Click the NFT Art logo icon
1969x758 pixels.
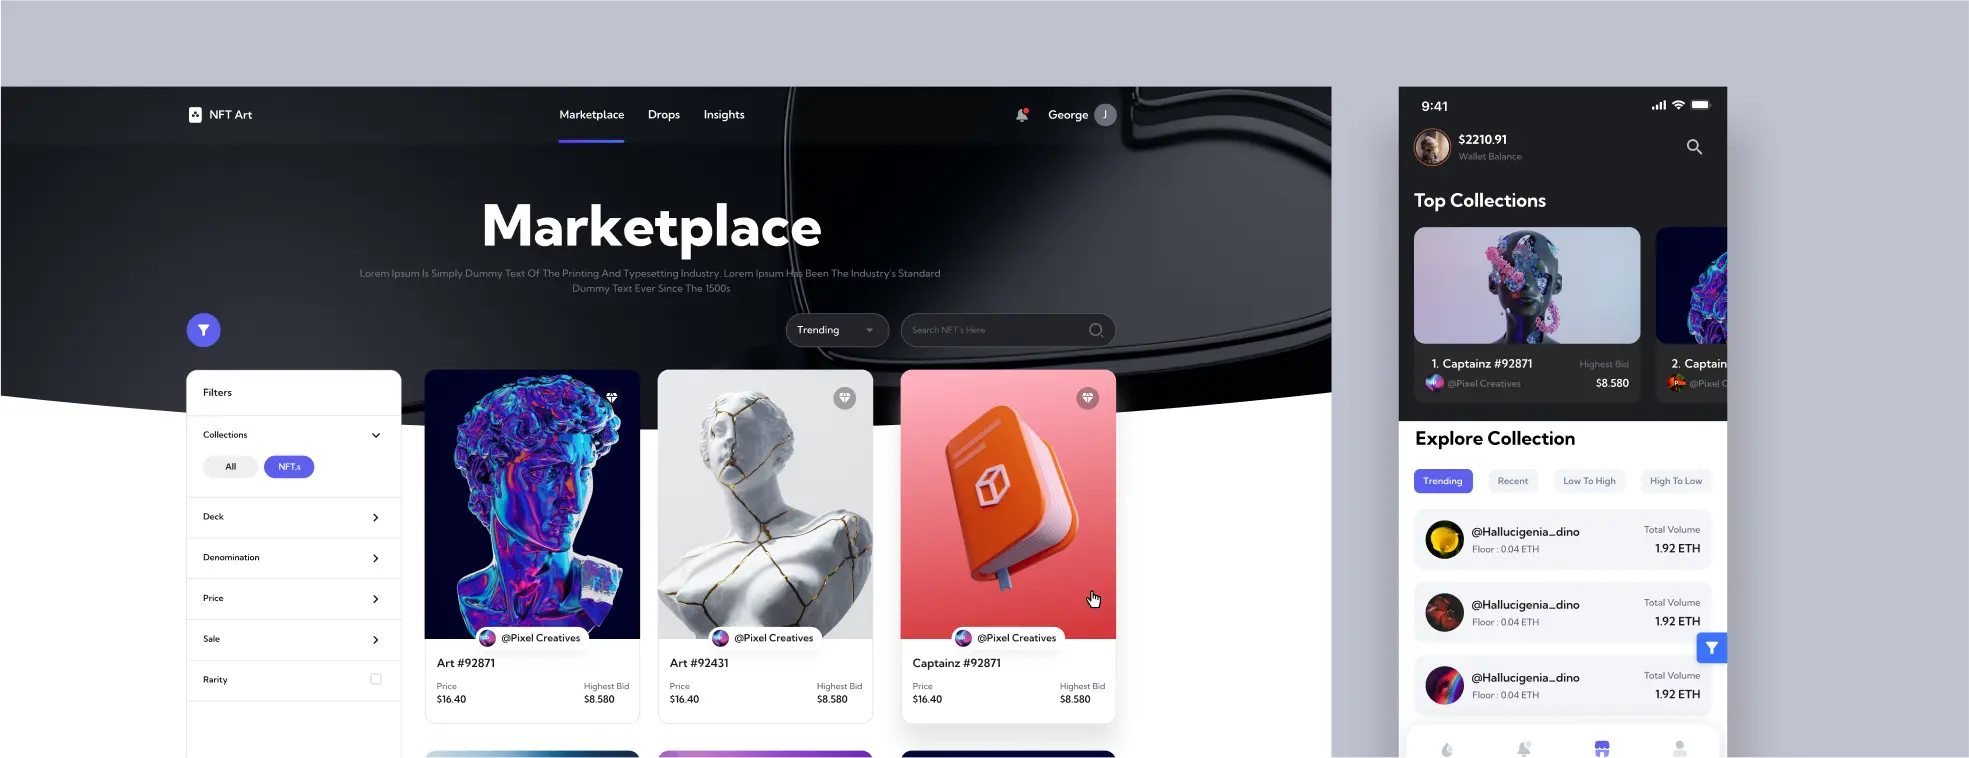click(x=195, y=115)
